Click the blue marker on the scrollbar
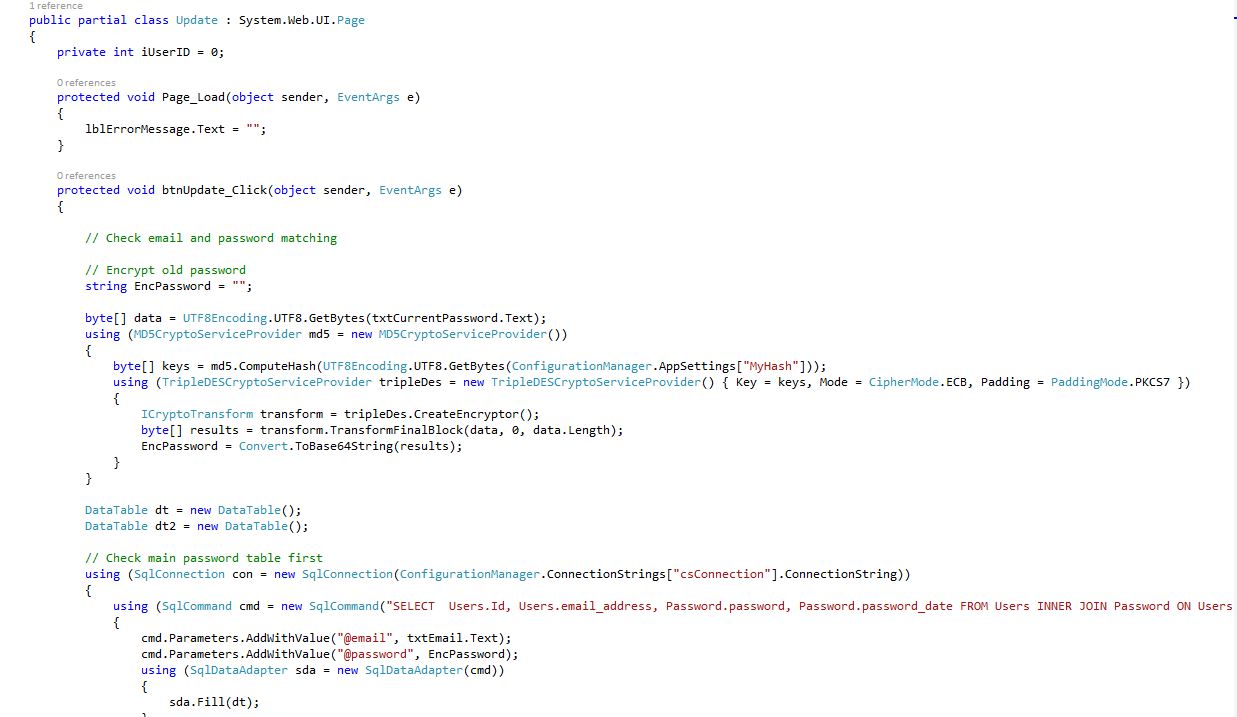1237x717 pixels. click(x=1233, y=18)
